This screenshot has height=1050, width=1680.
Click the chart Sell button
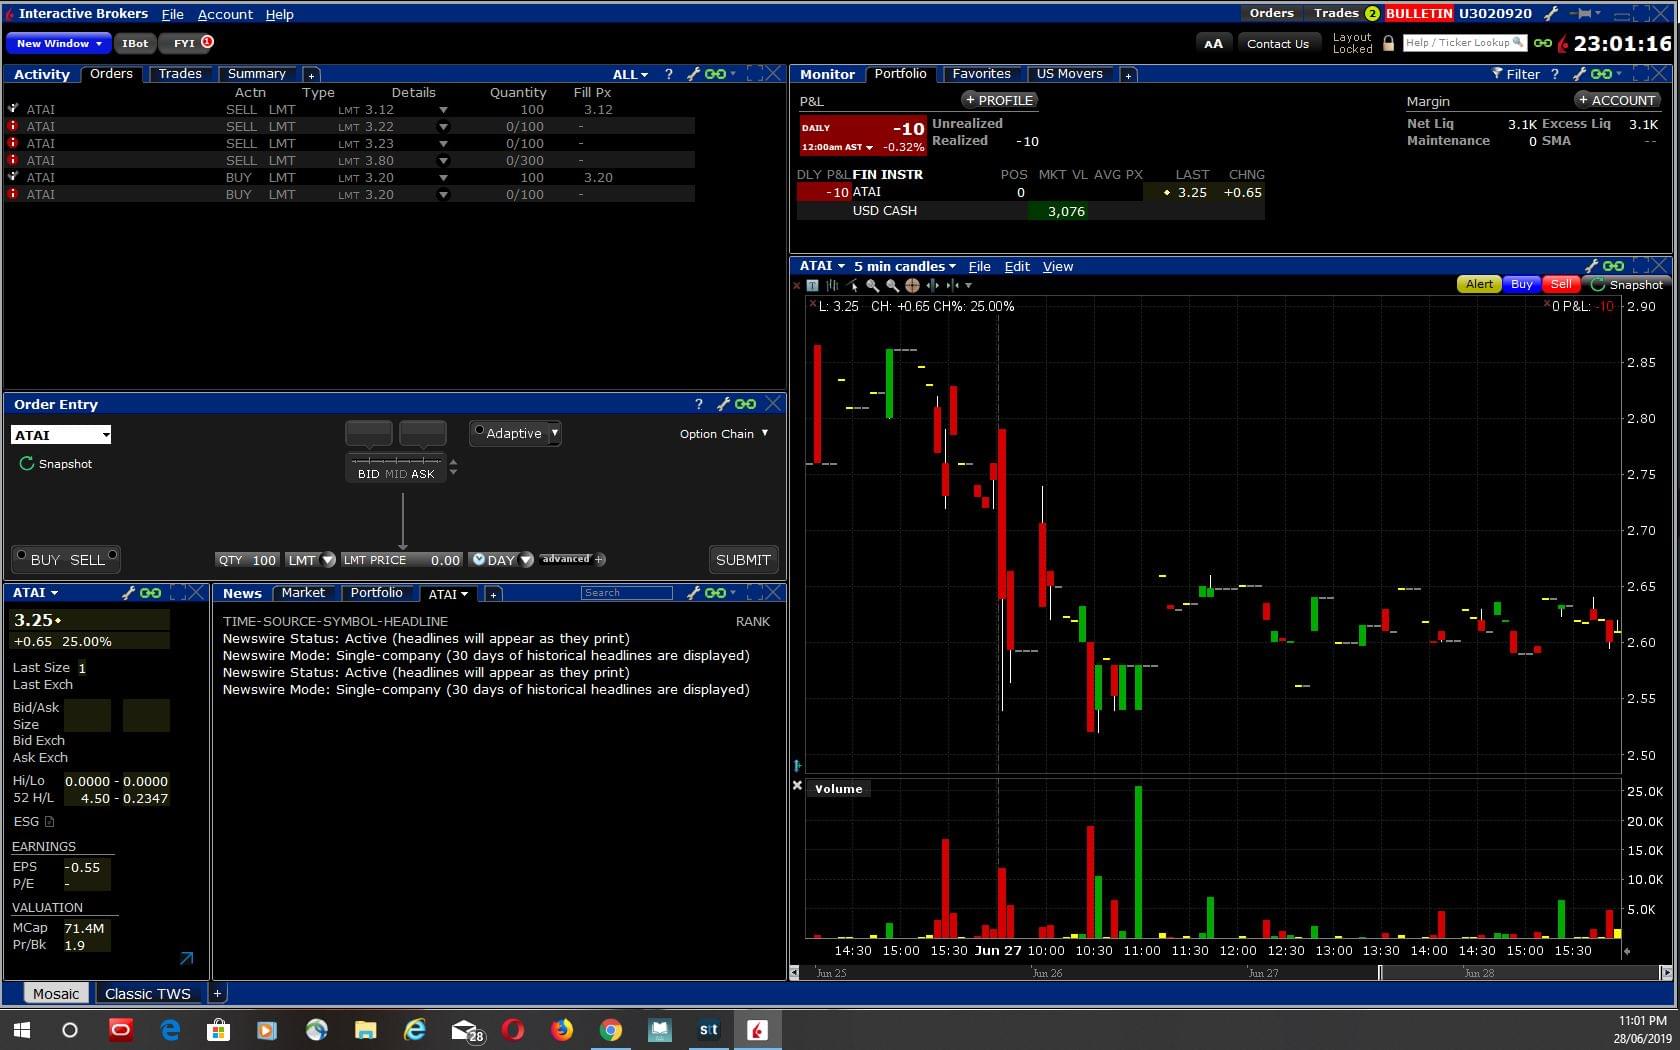[x=1561, y=285]
